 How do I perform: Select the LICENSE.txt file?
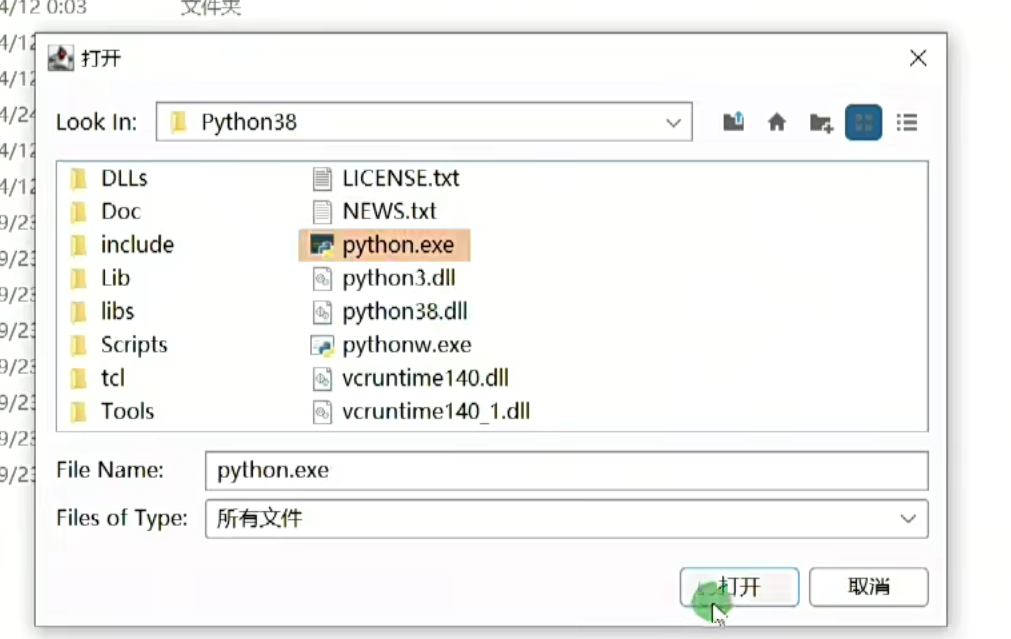pyautogui.click(x=386, y=178)
